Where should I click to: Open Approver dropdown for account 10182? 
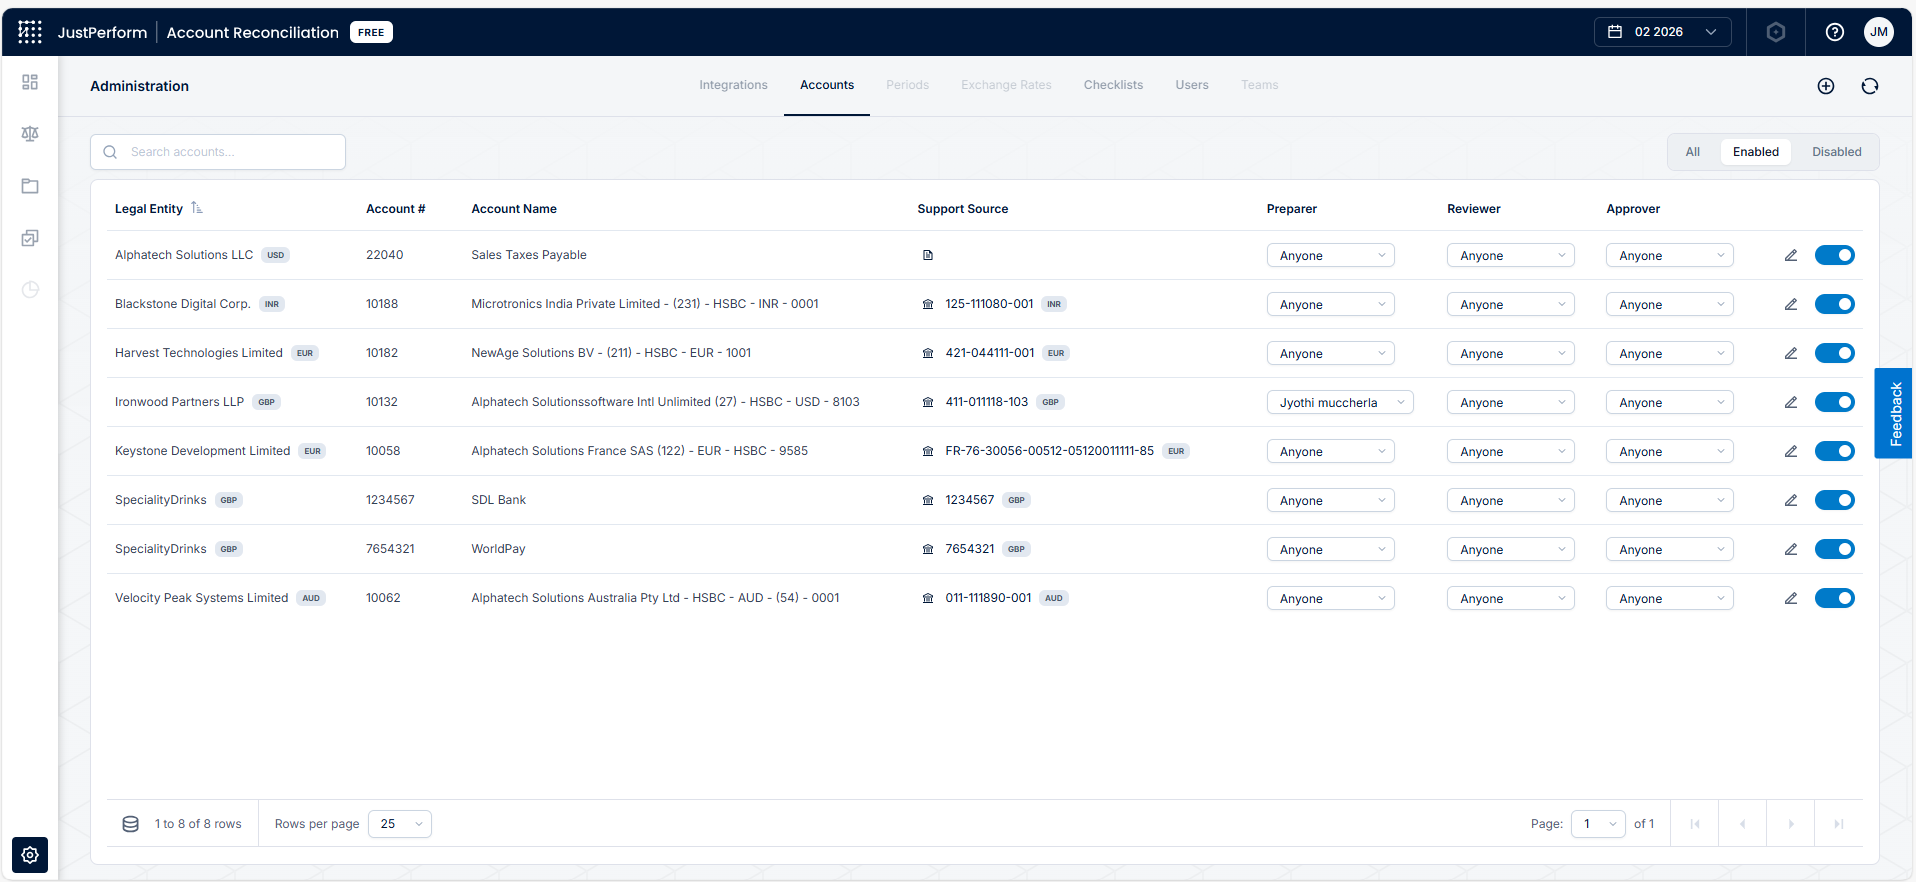[x=1670, y=353]
